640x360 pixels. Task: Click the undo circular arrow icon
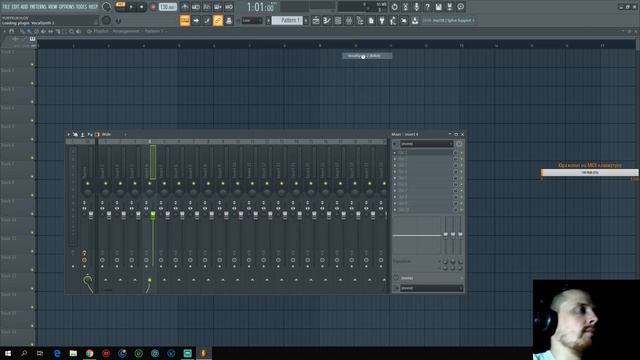(394, 7)
